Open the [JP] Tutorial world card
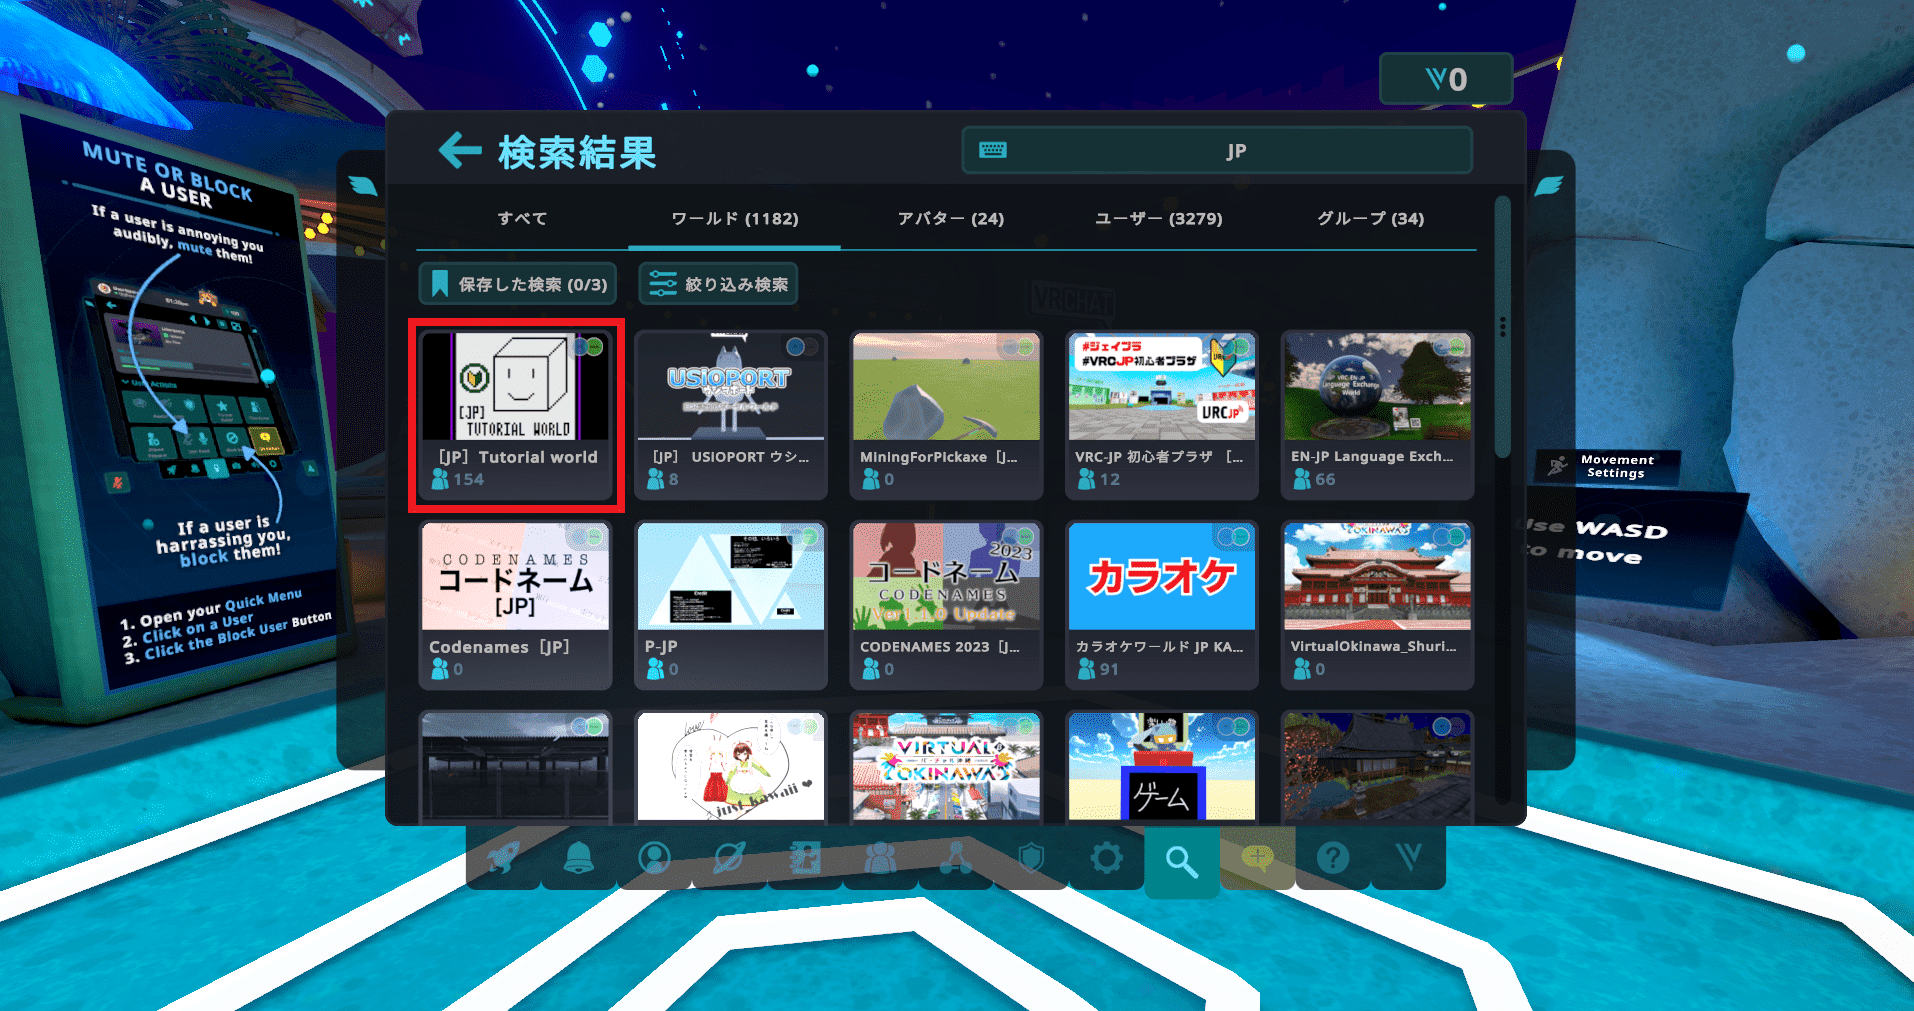The width and height of the screenshot is (1914, 1011). pyautogui.click(x=516, y=415)
